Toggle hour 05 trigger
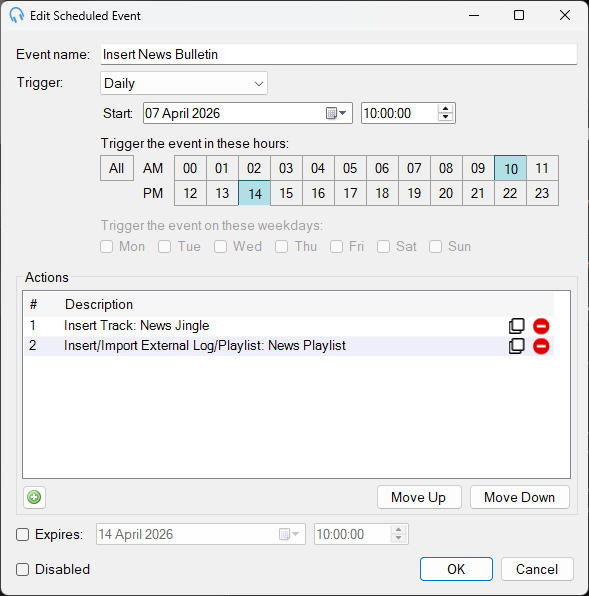The image size is (589, 596). tap(350, 168)
